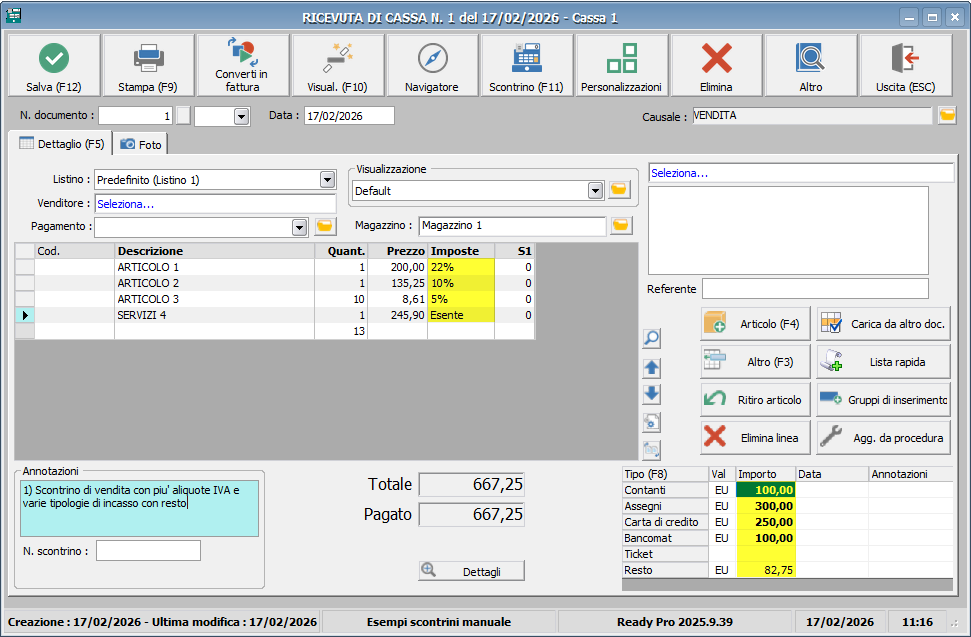This screenshot has height=637, width=971.
Task: Select the green Contanti amount cell
Action: point(766,490)
